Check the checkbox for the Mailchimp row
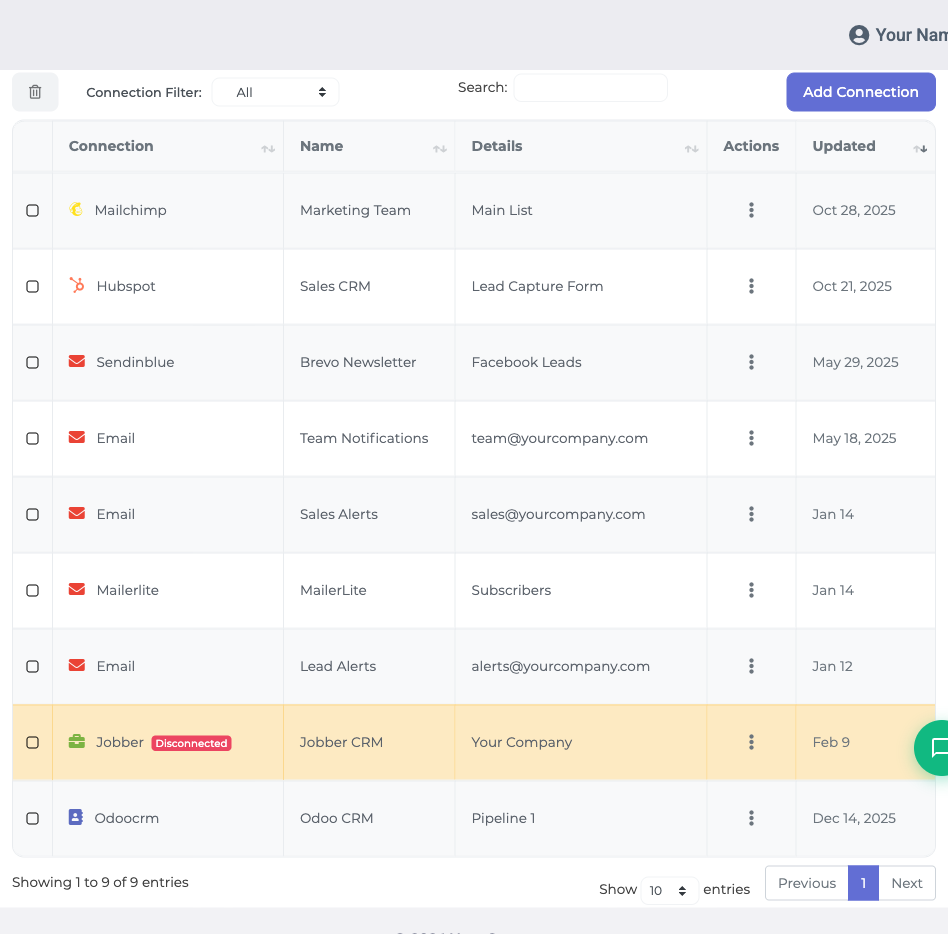 [31, 210]
